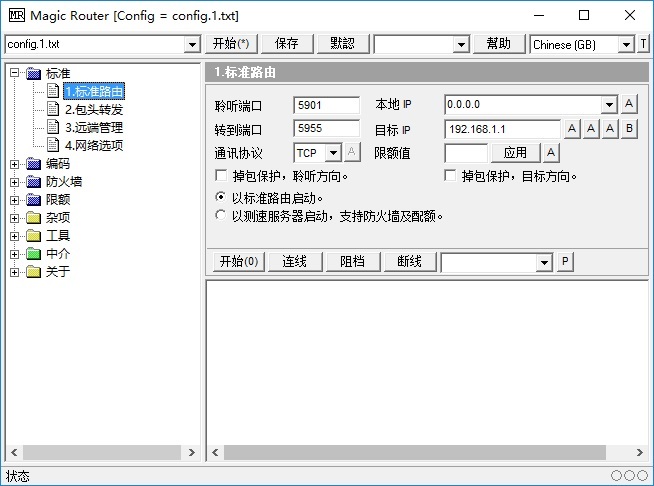The height and width of the screenshot is (486, 654).
Task: Open the empty toolbar dropdown before 幫助
Action: point(461,44)
